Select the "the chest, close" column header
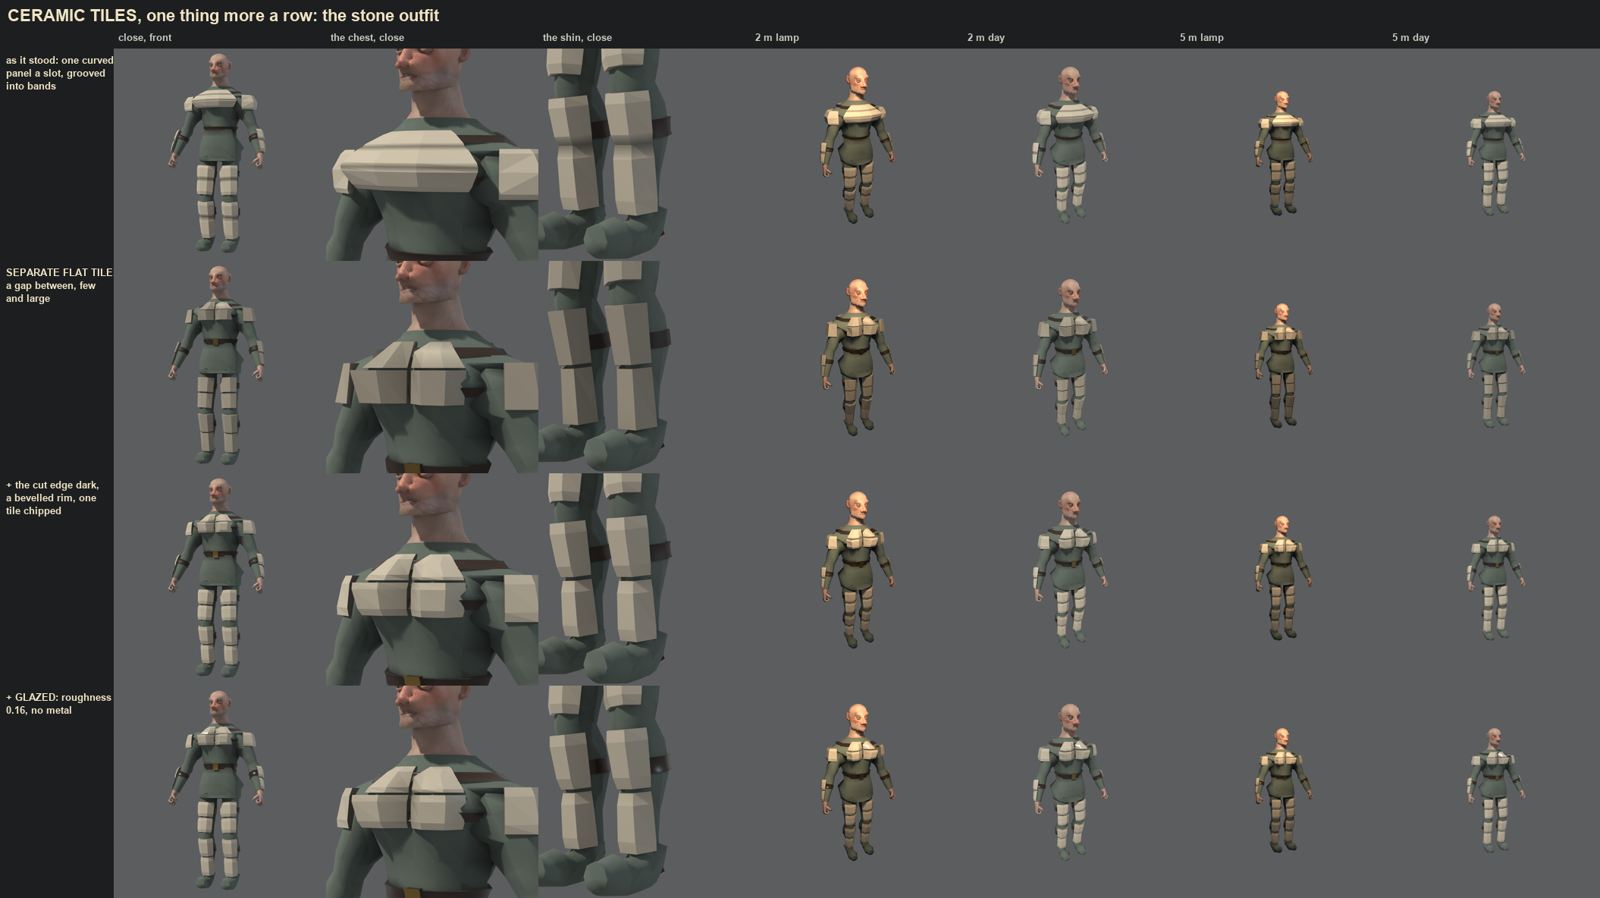Image resolution: width=1600 pixels, height=898 pixels. pos(367,38)
